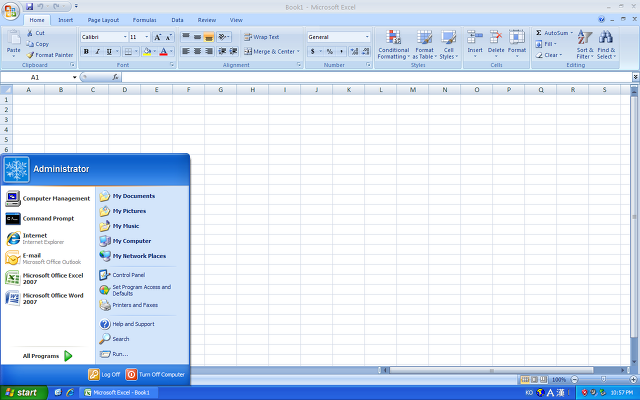The image size is (640, 400).
Task: Click the Windows start button
Action: (23, 393)
